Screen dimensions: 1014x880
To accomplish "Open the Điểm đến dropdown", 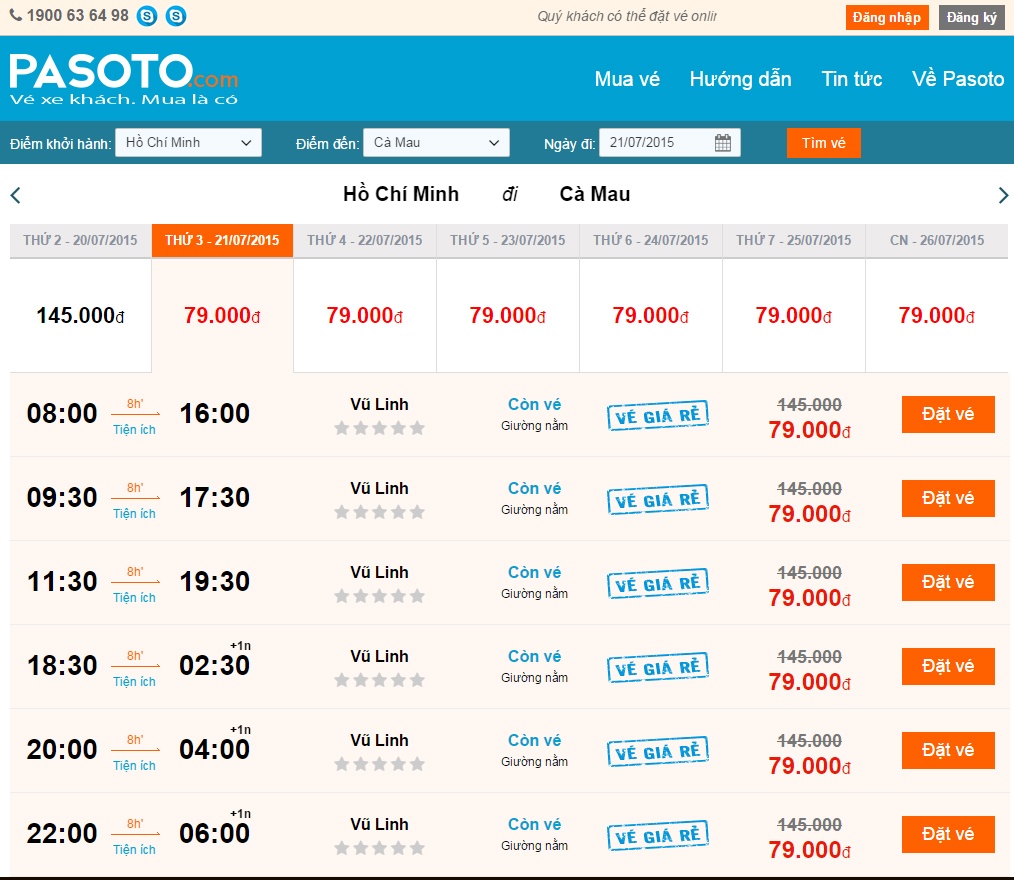I will tap(436, 143).
